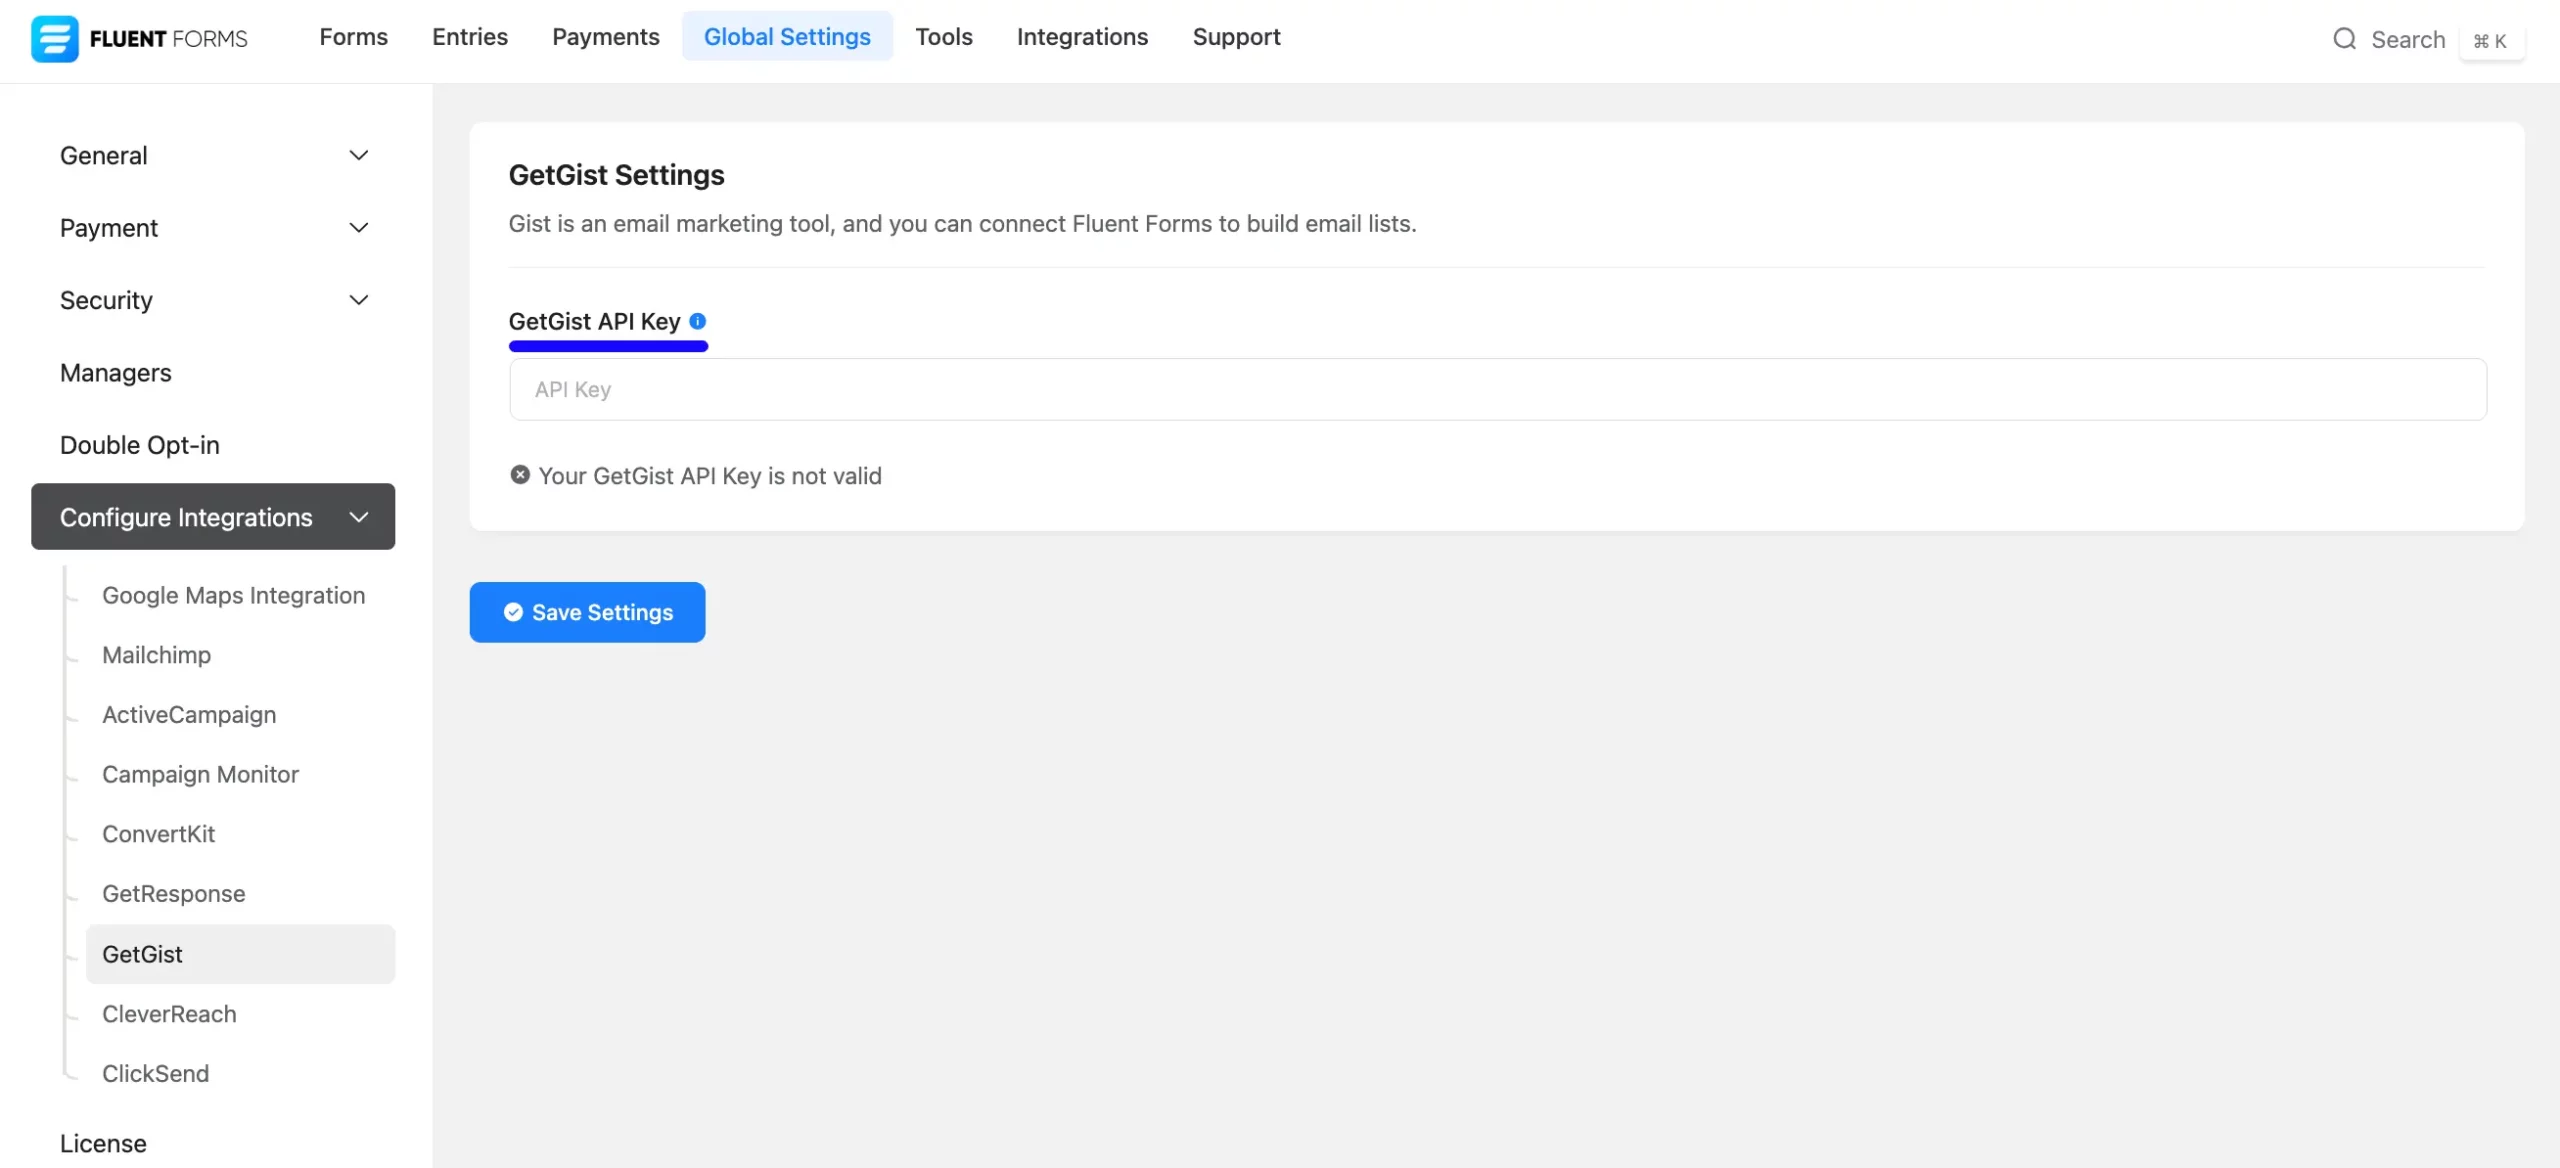Select GetResponse integration
2560x1168 pixels.
point(173,894)
